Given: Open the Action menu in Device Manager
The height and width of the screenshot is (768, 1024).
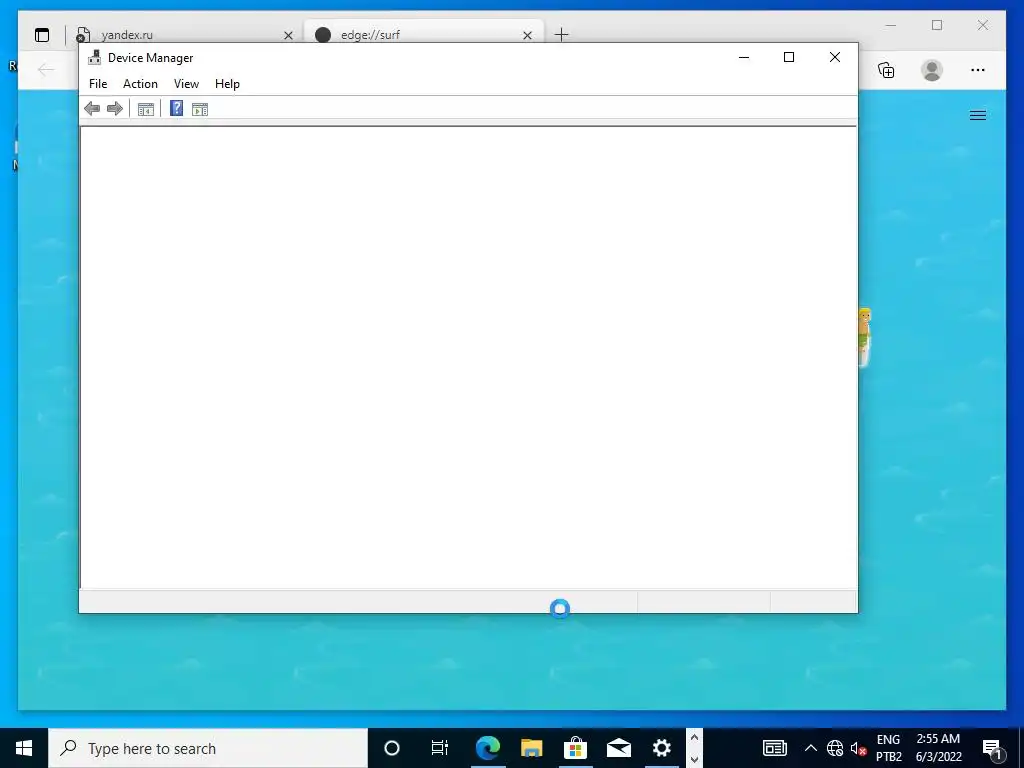Looking at the screenshot, I should (x=140, y=84).
